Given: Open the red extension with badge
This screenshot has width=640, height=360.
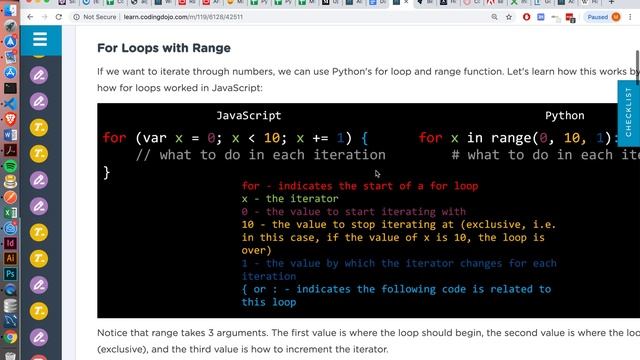Looking at the screenshot, I should pos(570,18).
